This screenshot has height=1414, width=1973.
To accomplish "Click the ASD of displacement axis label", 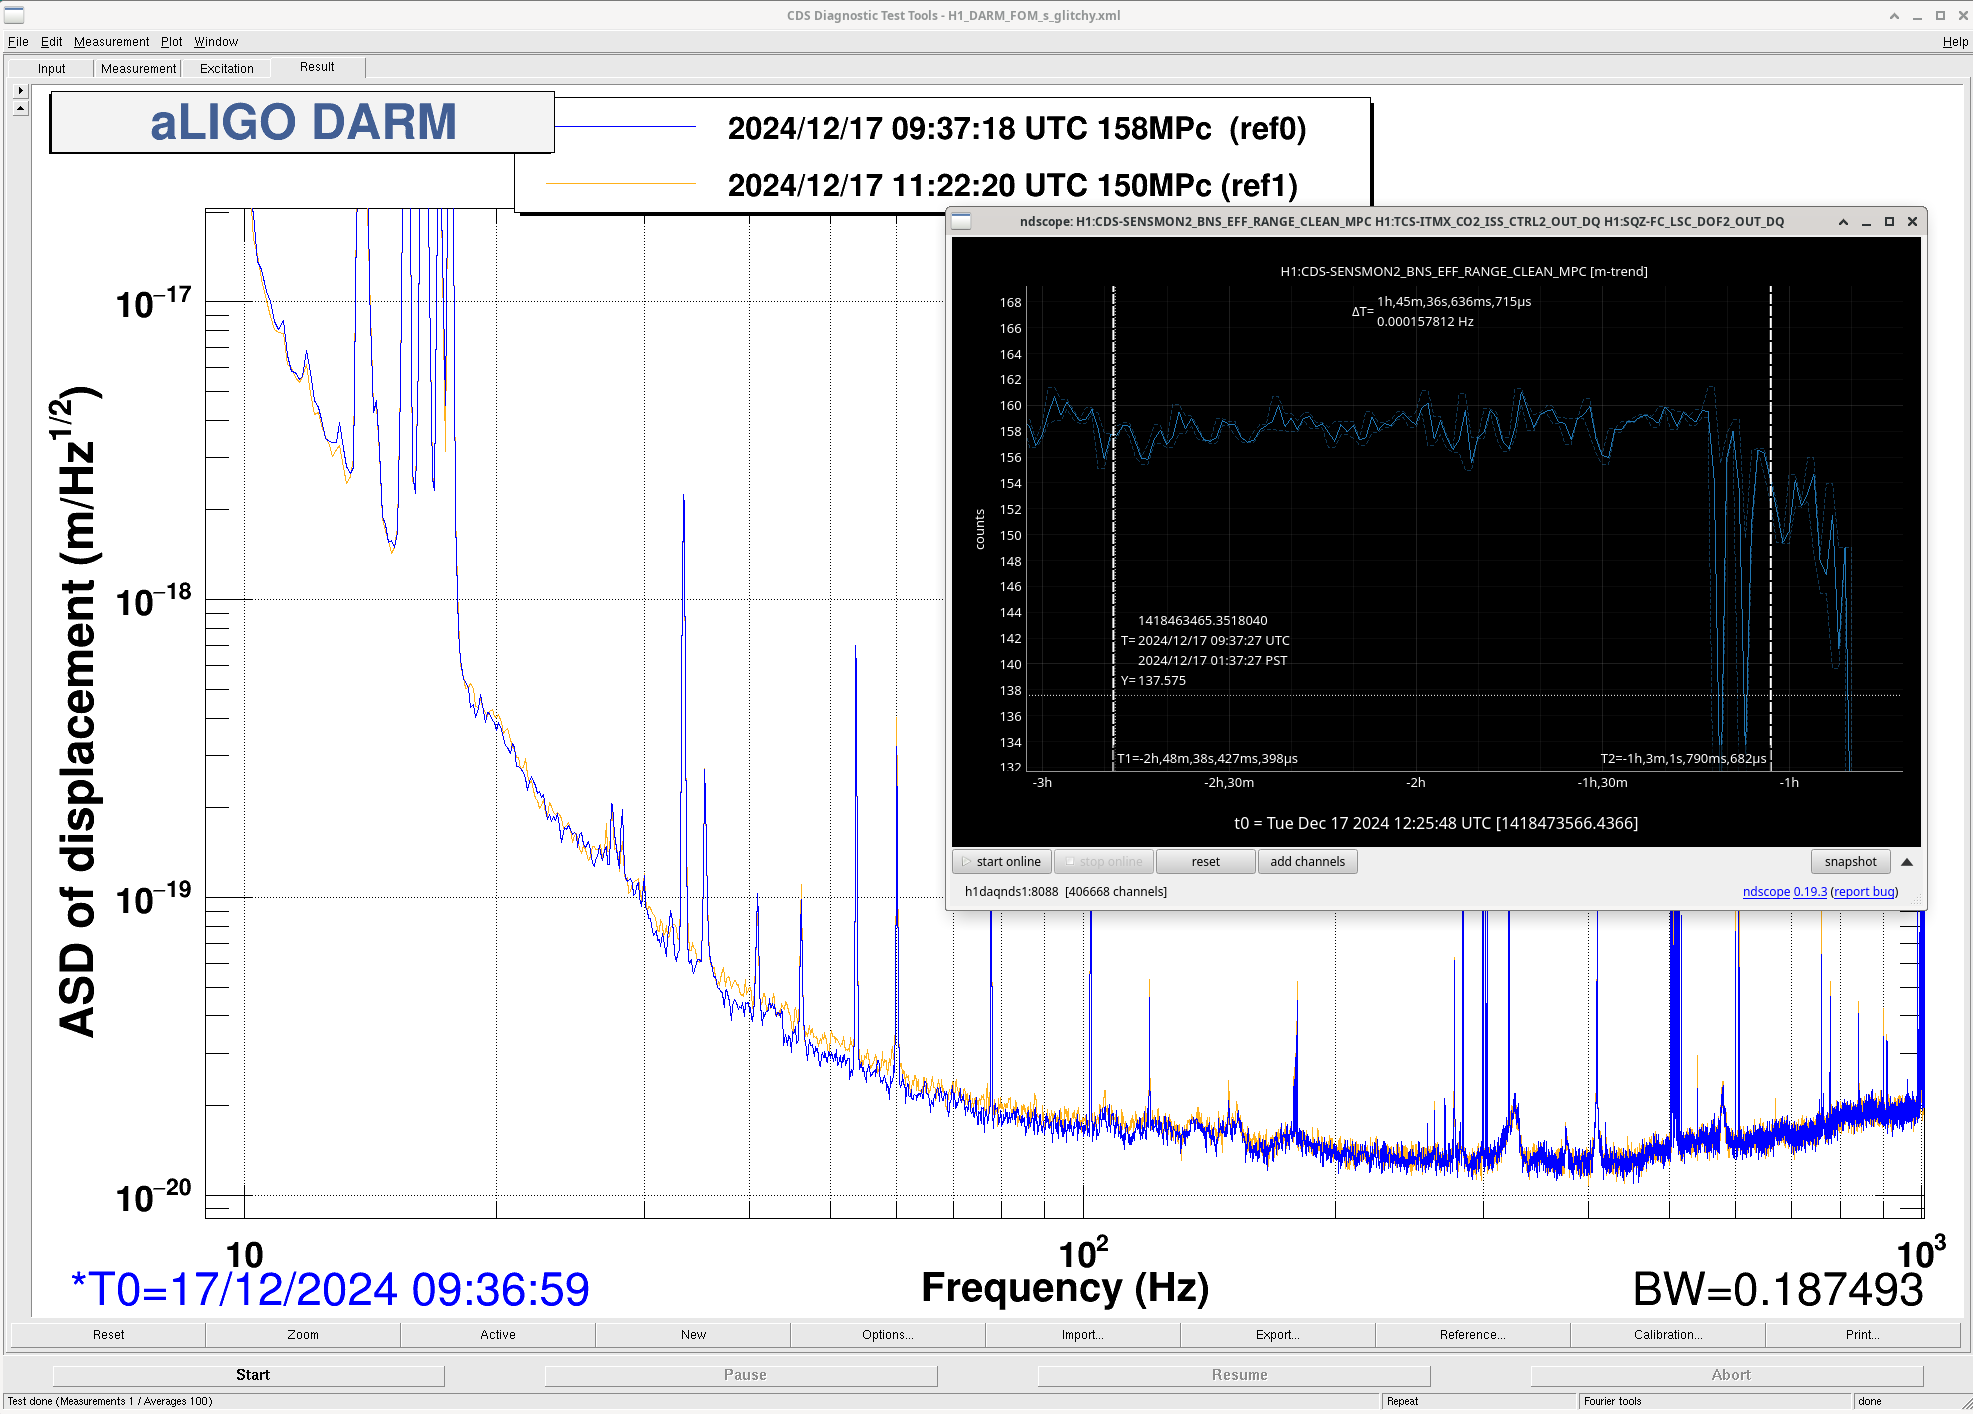I will (78, 710).
